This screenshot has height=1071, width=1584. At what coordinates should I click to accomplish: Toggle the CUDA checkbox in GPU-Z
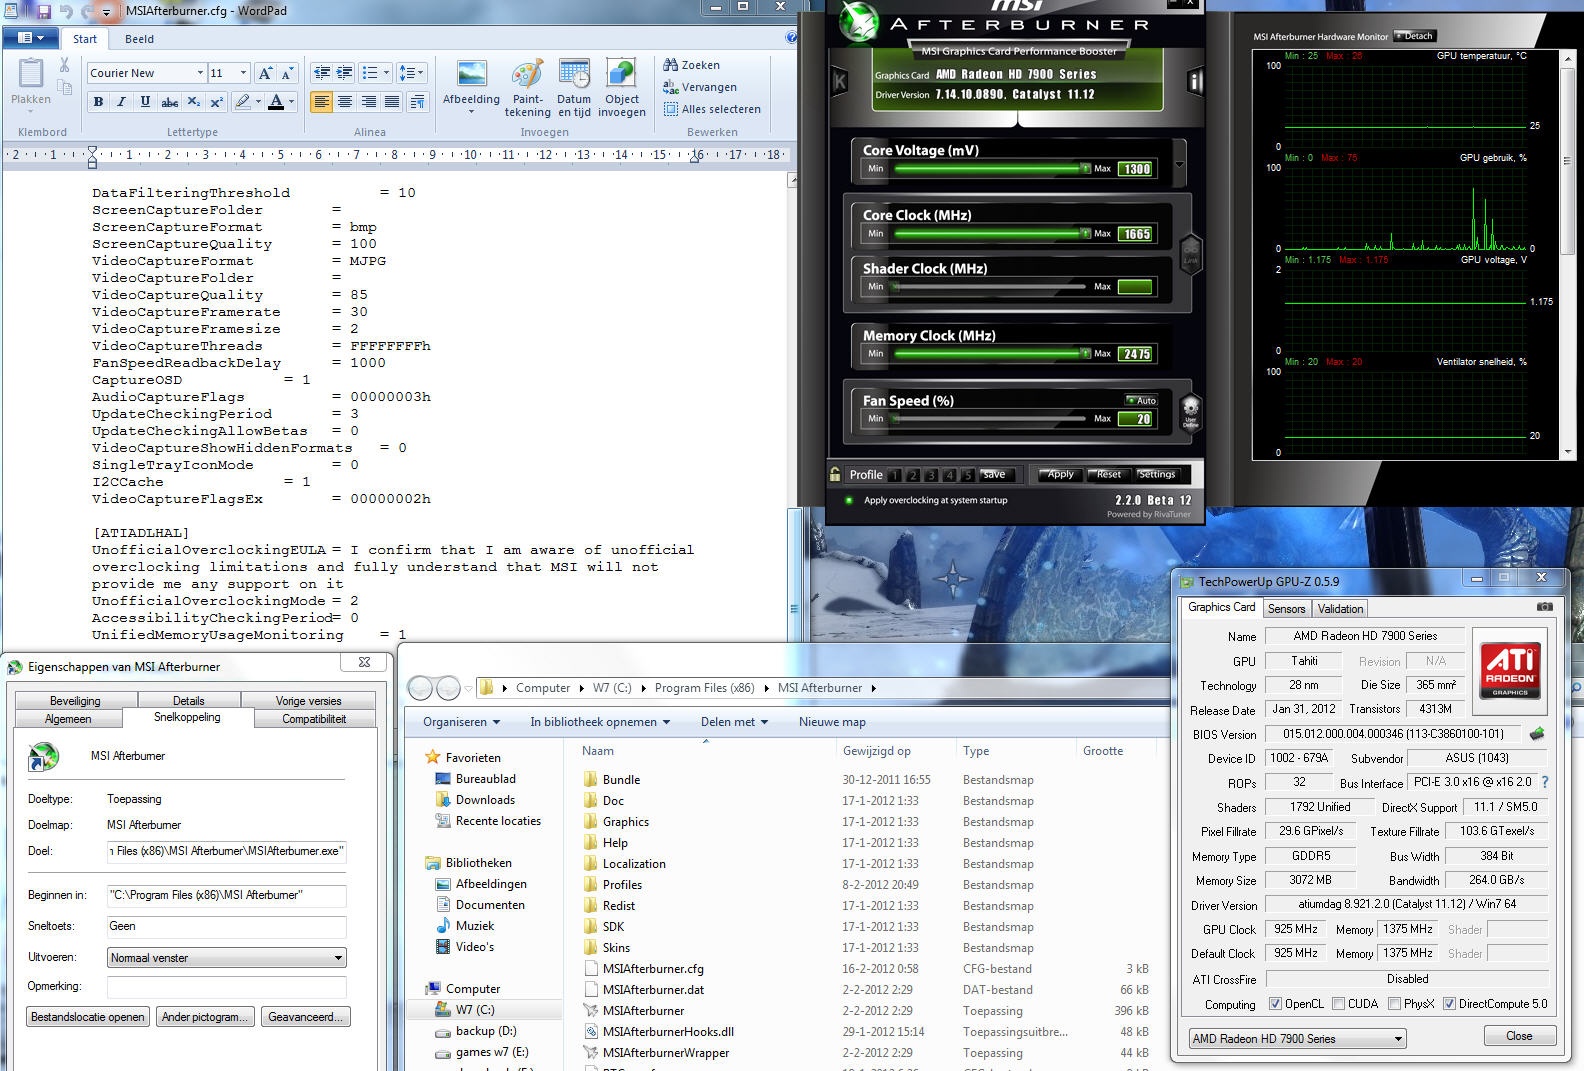click(1338, 1004)
